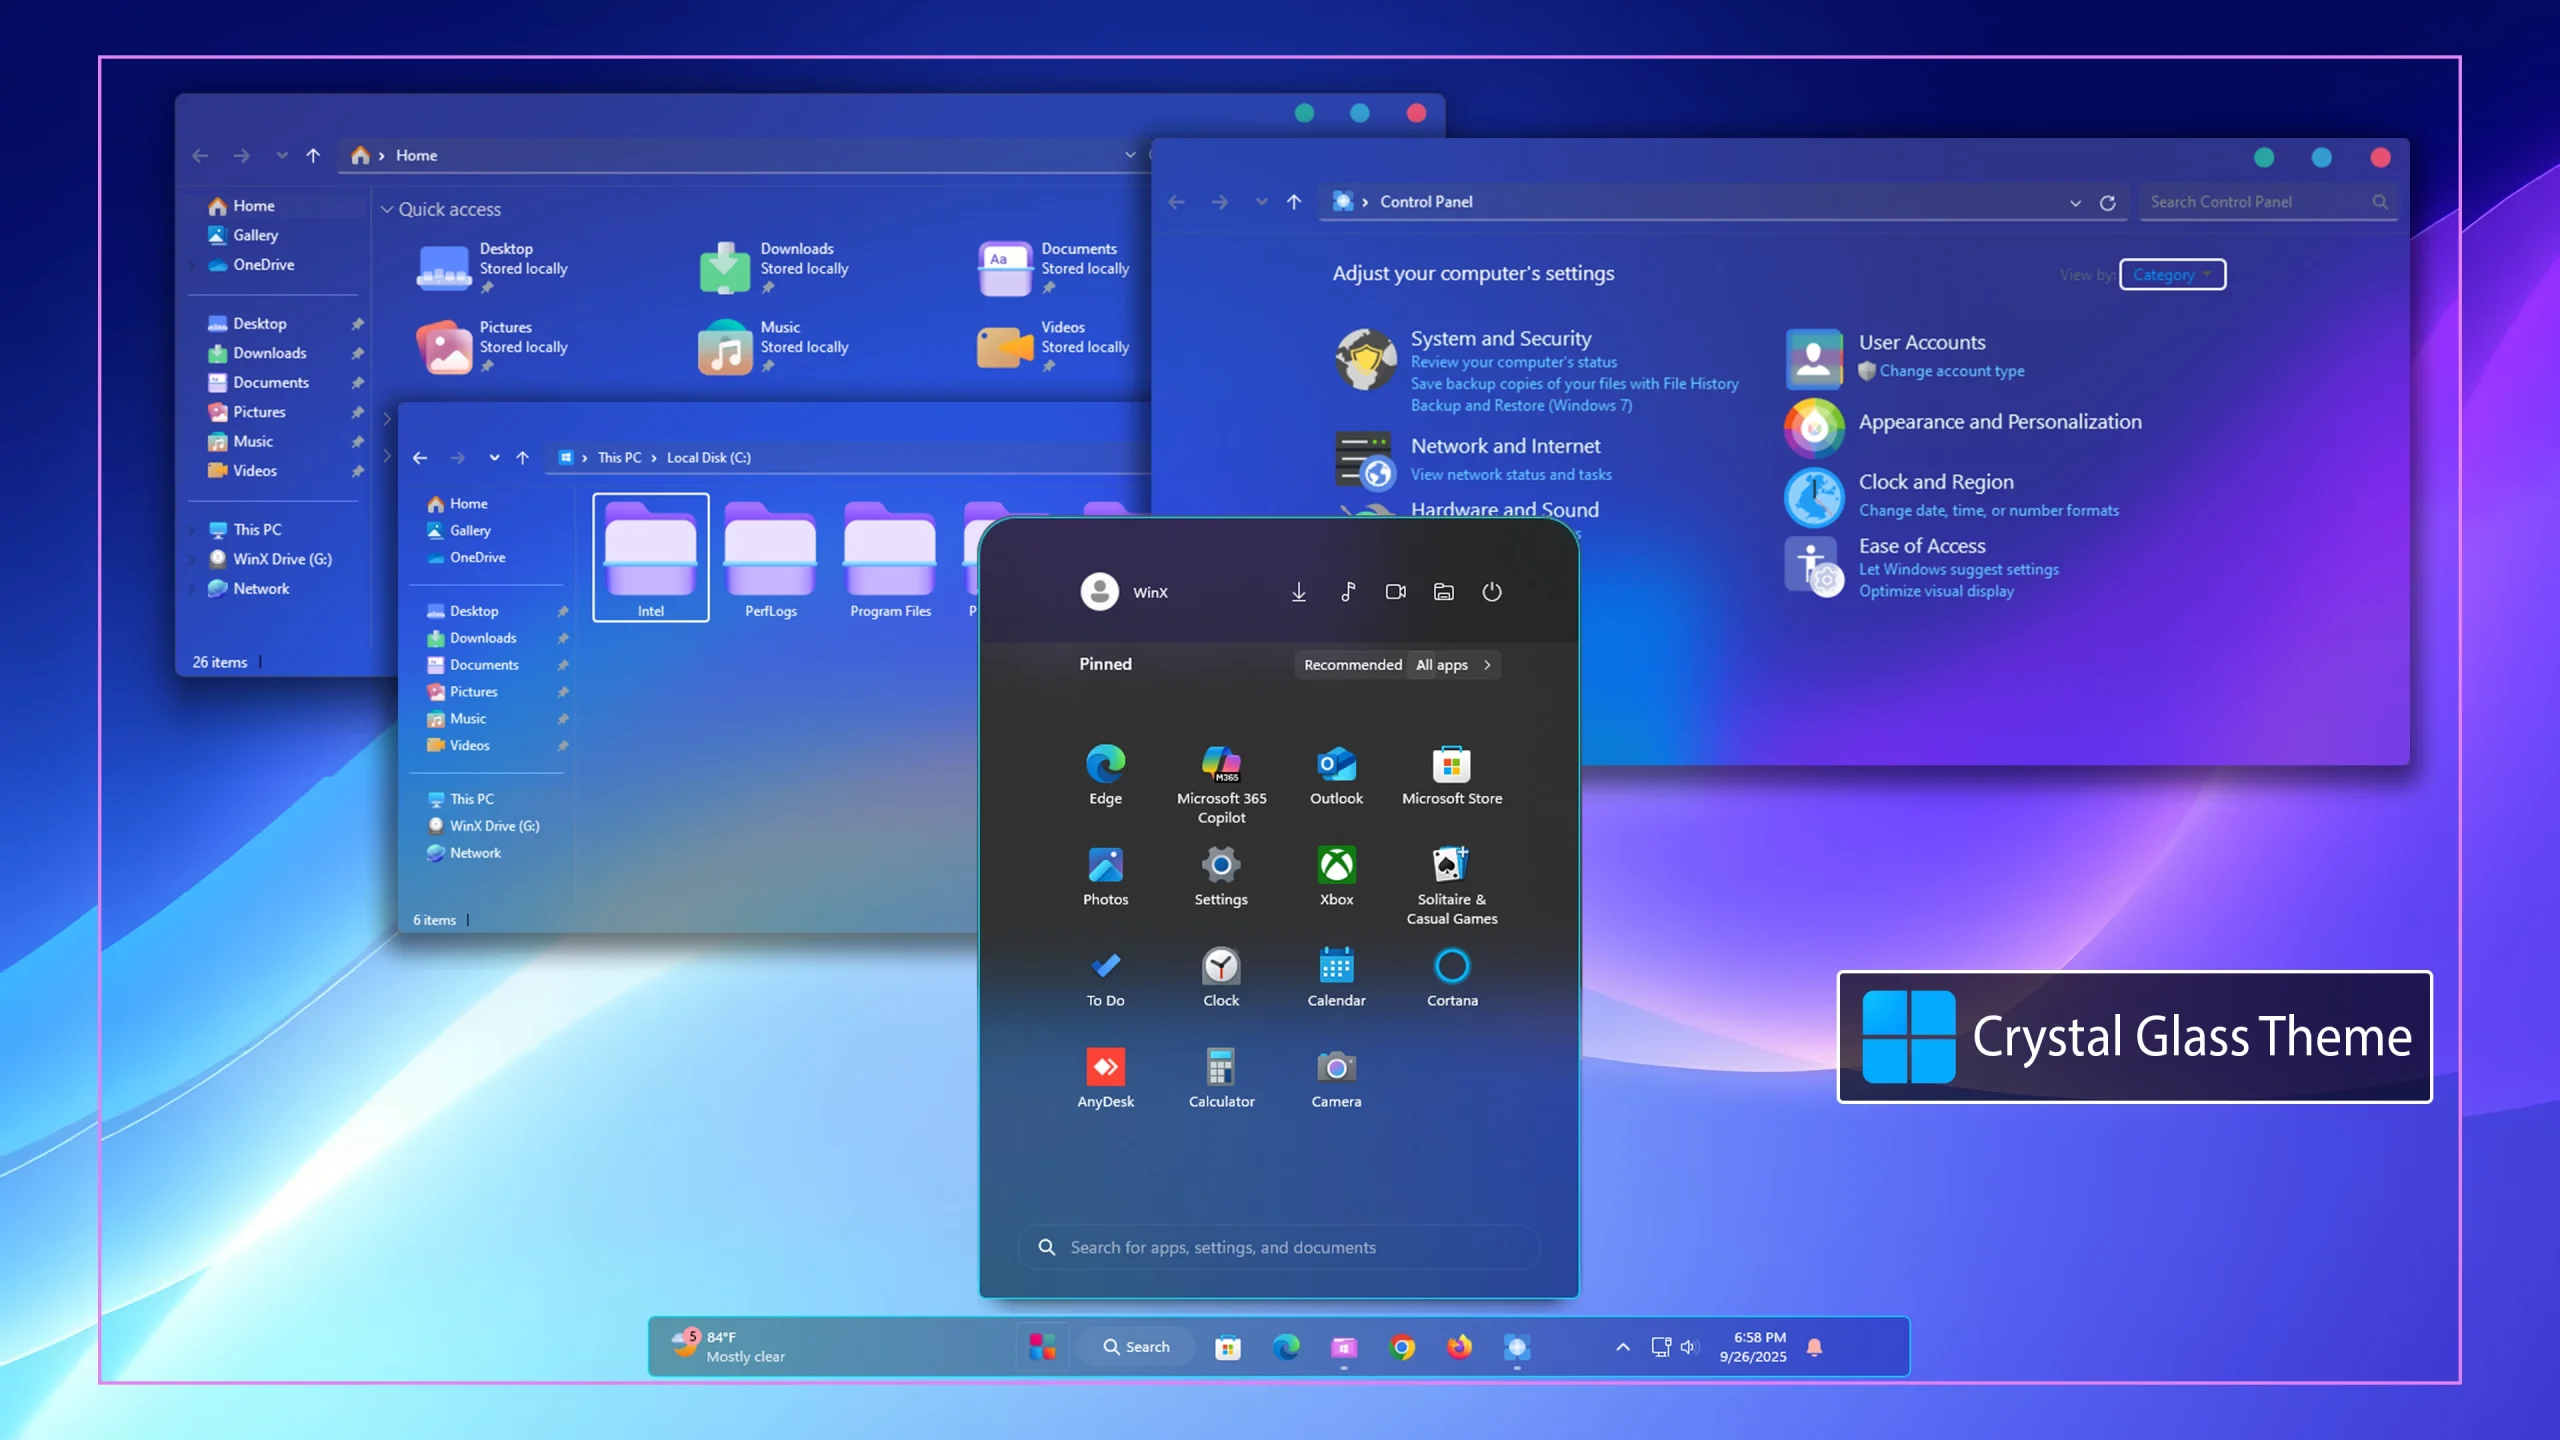The width and height of the screenshot is (2560, 1440).
Task: Select the Program Files folder
Action: [x=889, y=560]
